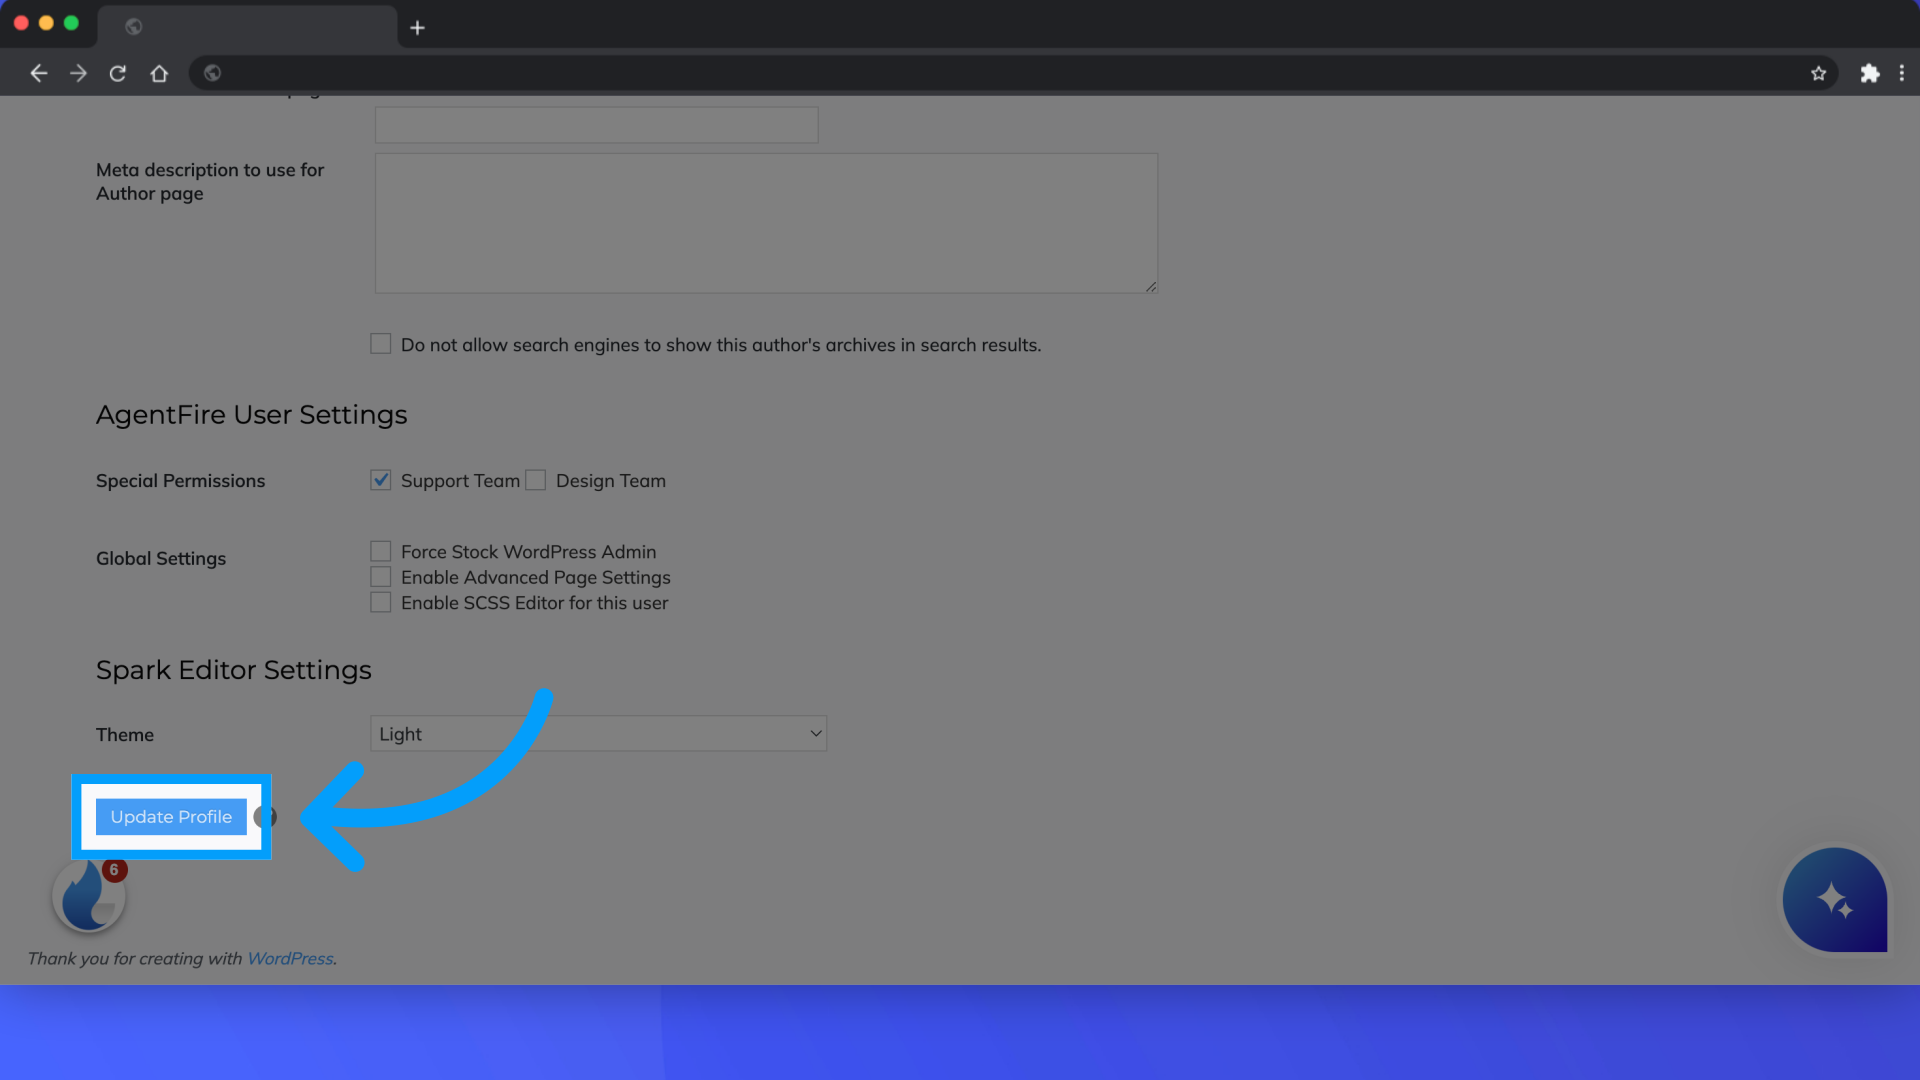Enable Enable Advanced Page Settings

pyautogui.click(x=380, y=575)
